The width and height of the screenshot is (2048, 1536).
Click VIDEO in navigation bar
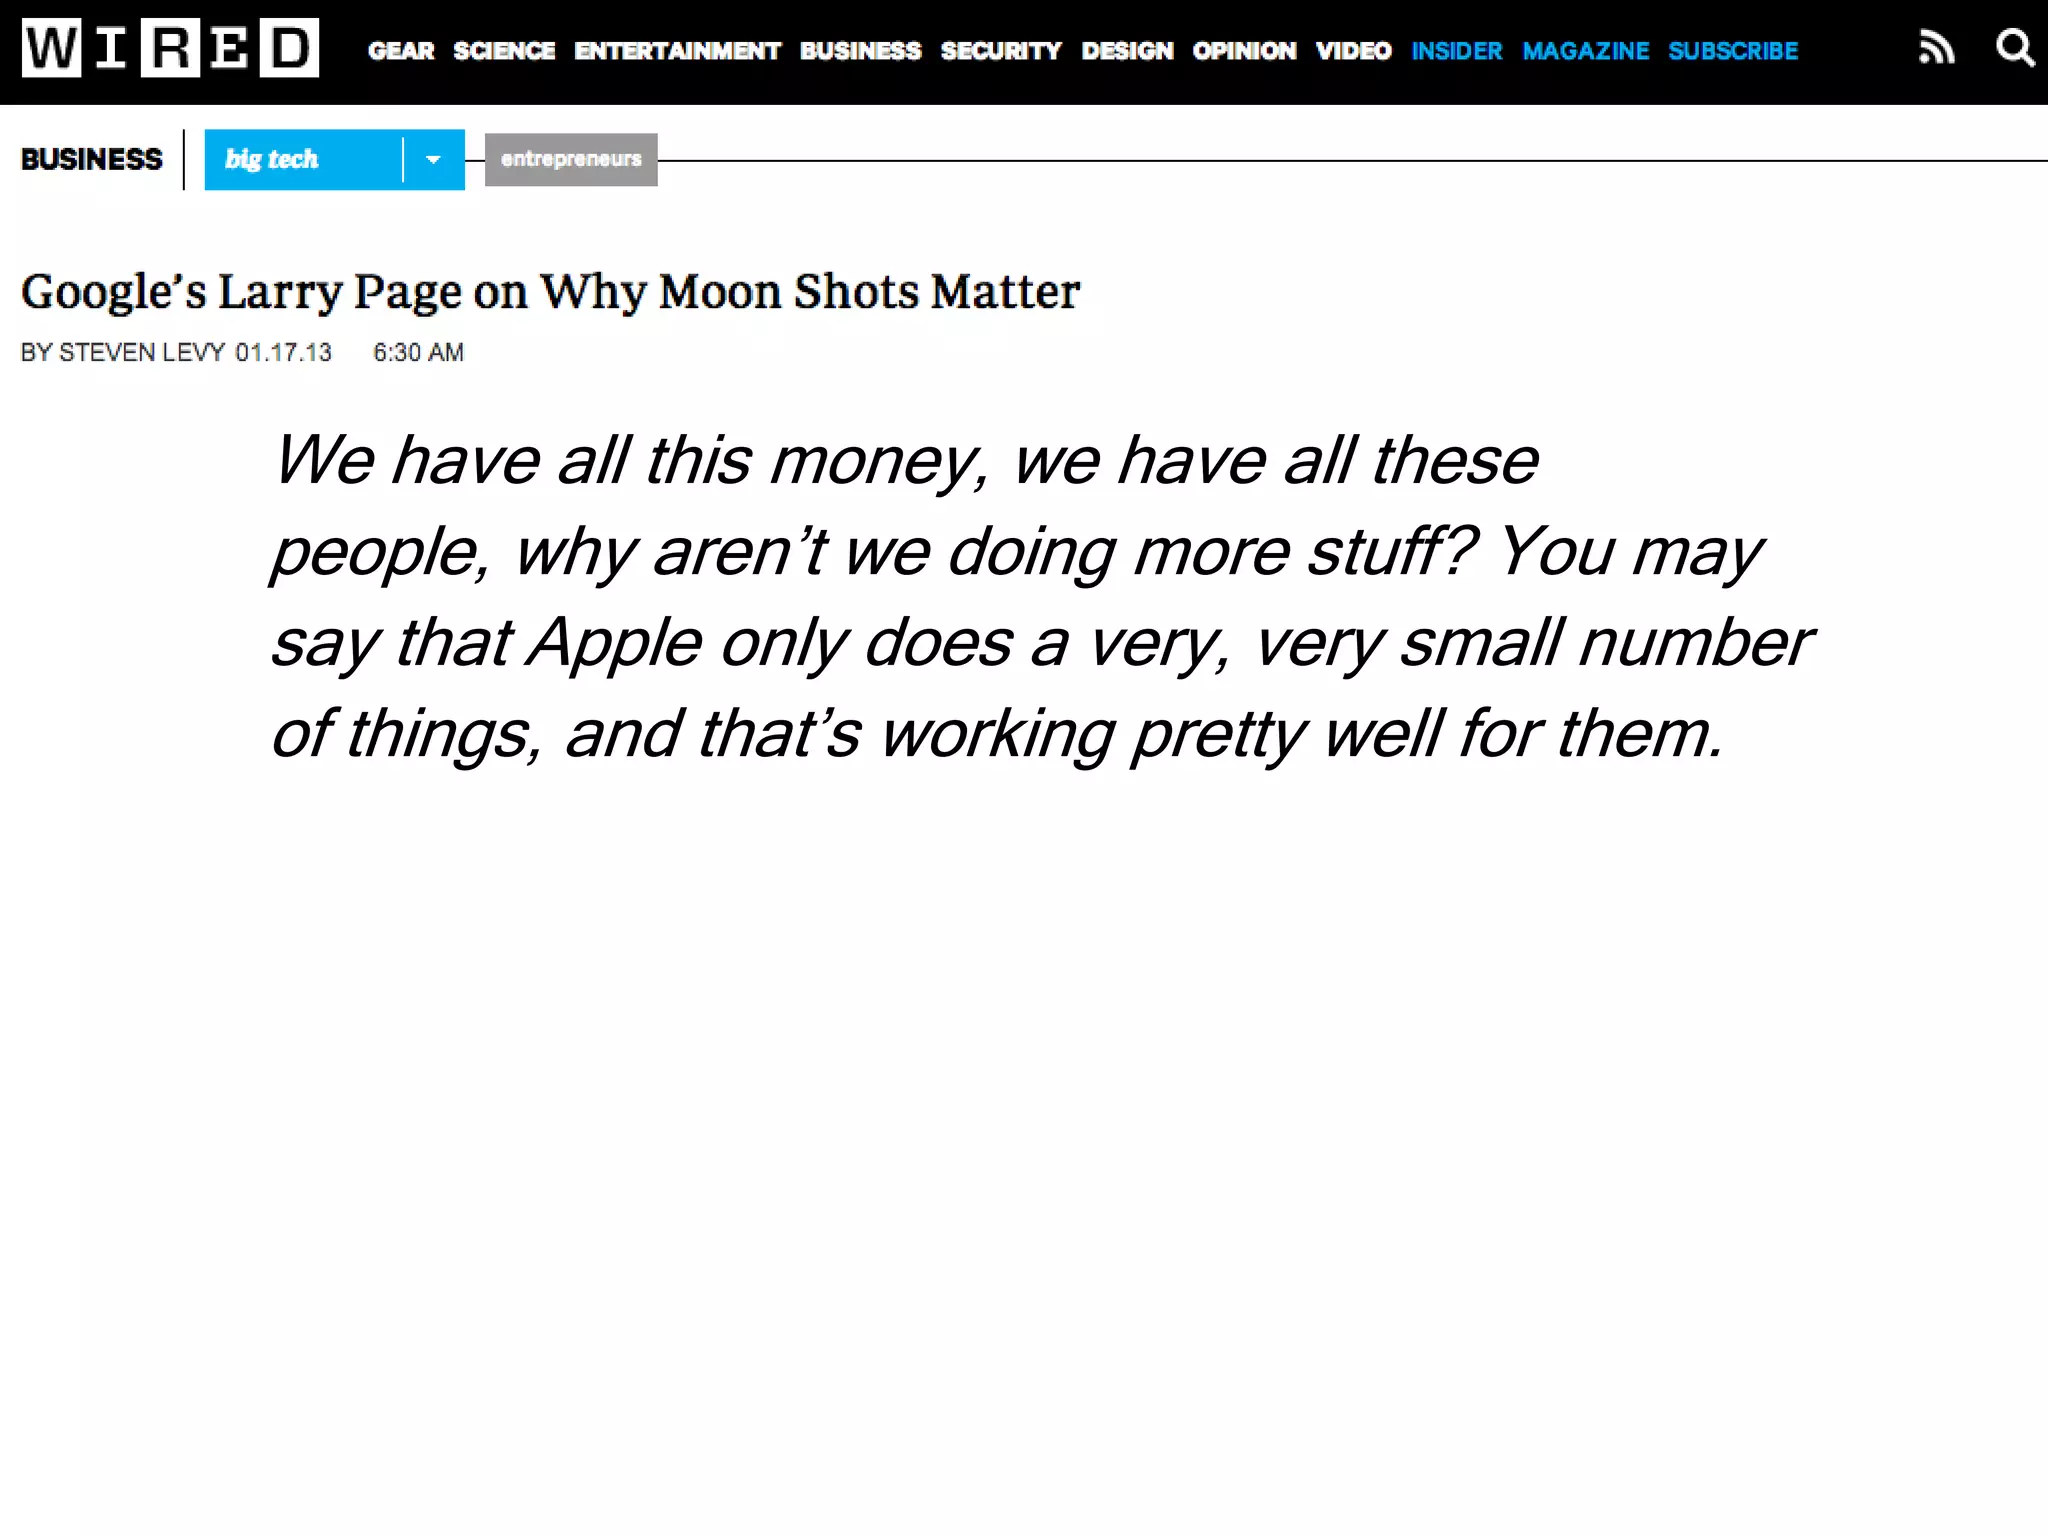pyautogui.click(x=1353, y=51)
